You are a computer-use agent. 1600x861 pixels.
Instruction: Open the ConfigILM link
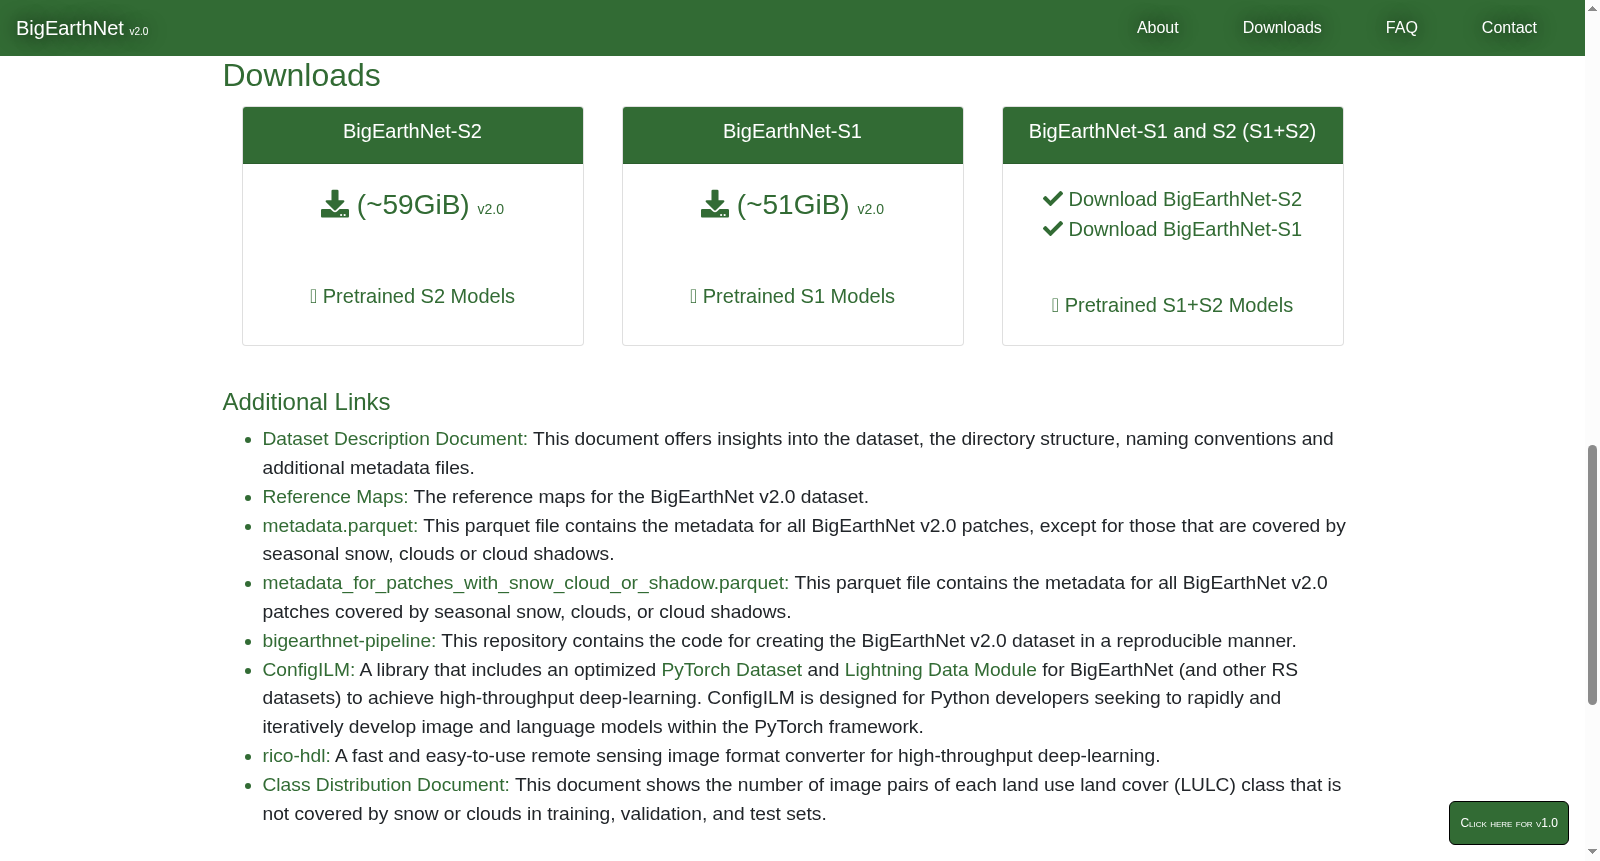click(309, 670)
